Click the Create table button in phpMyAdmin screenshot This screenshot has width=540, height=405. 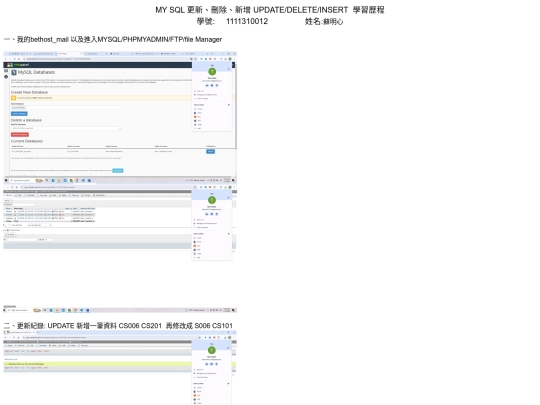10,235
